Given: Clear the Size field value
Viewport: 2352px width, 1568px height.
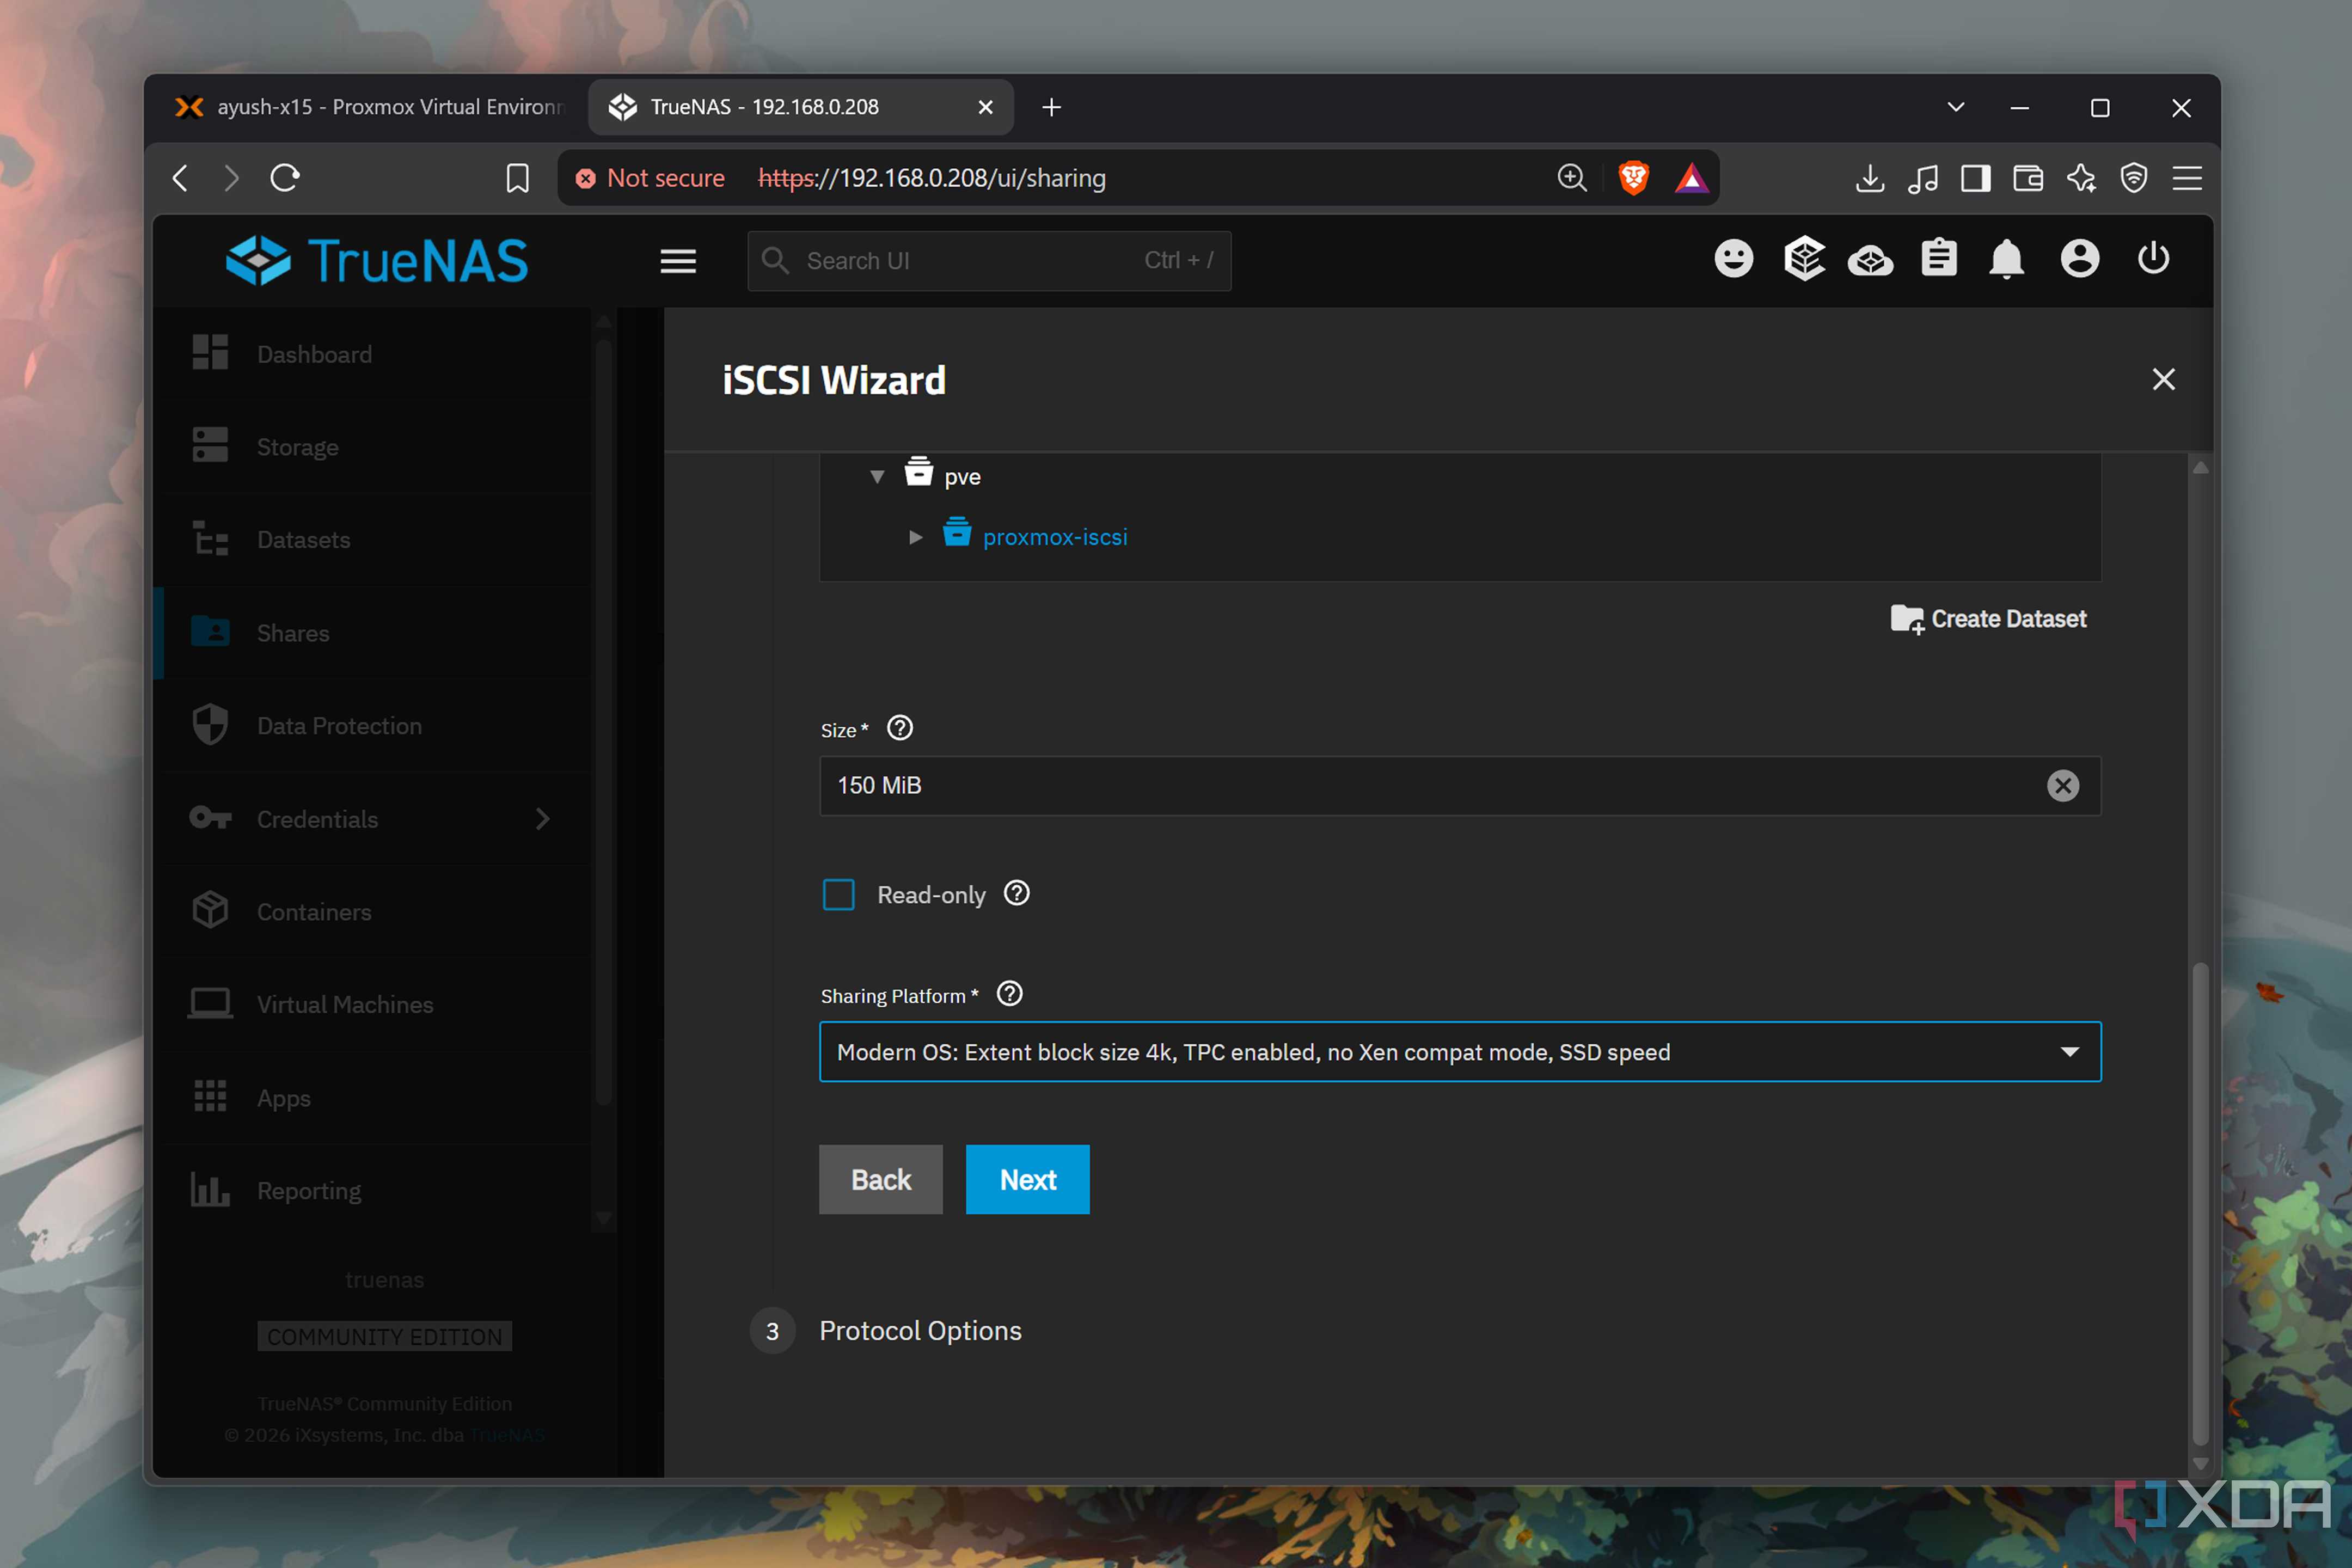Looking at the screenshot, I should (x=2062, y=786).
